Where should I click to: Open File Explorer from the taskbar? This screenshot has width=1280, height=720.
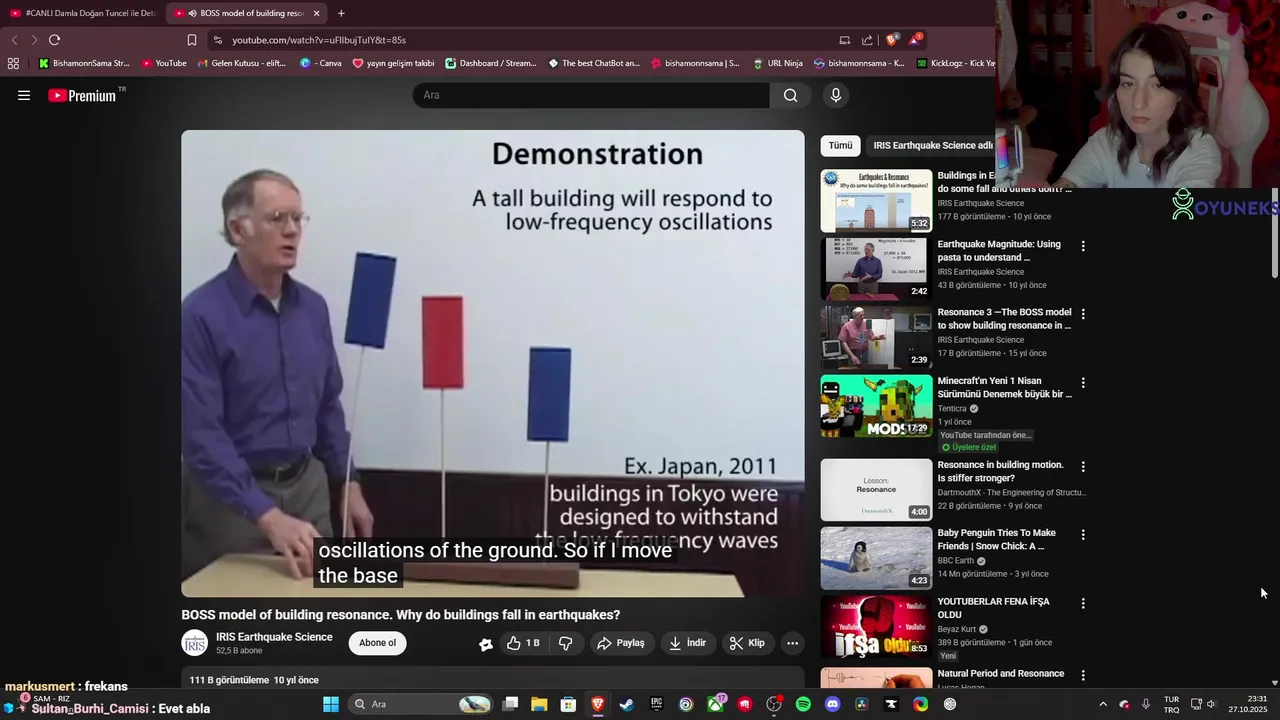coord(539,704)
